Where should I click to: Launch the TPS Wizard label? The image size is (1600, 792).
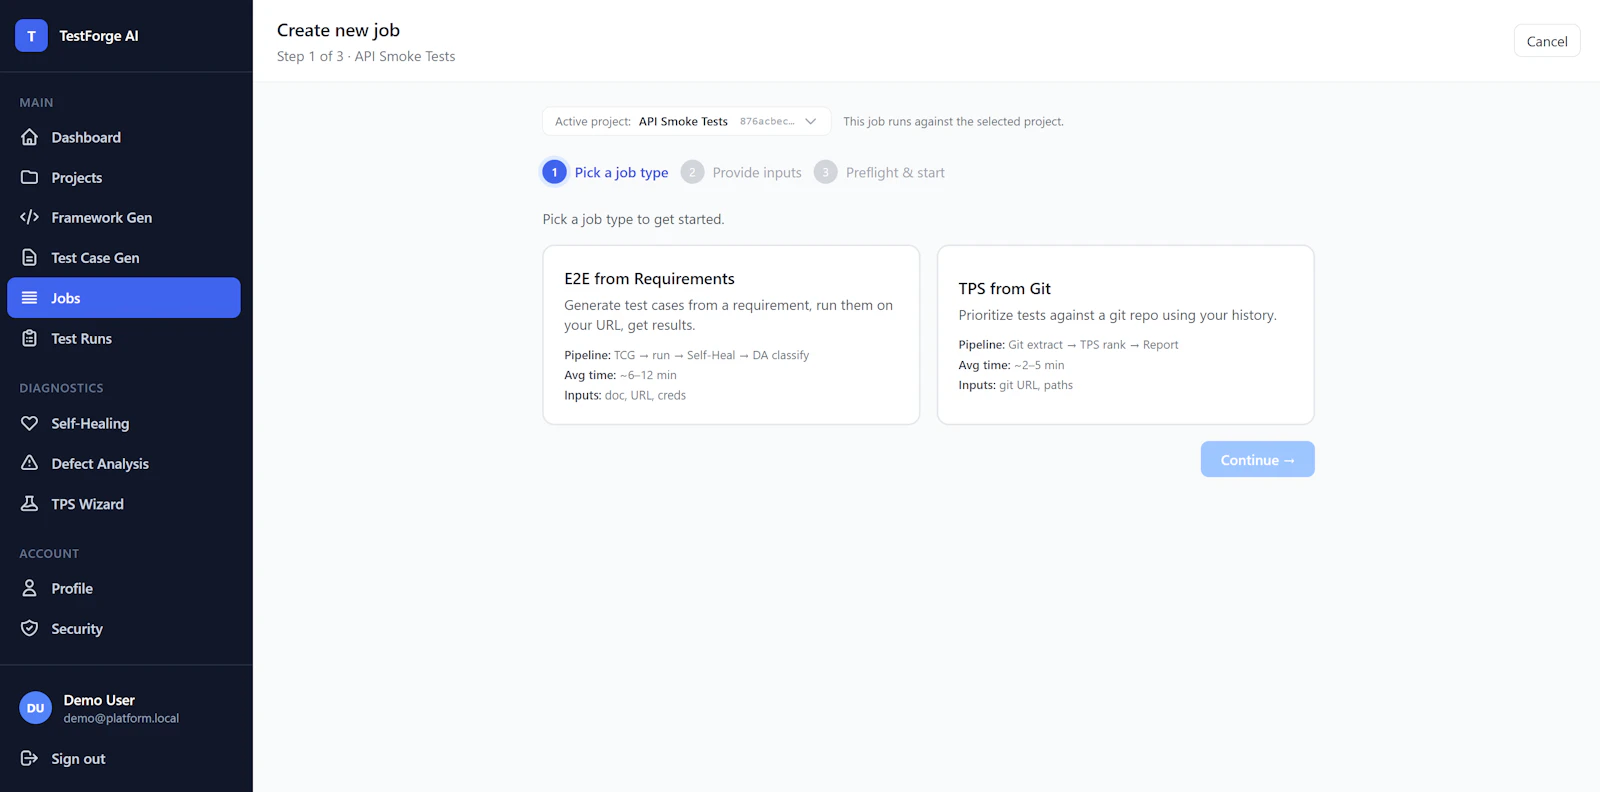(88, 504)
